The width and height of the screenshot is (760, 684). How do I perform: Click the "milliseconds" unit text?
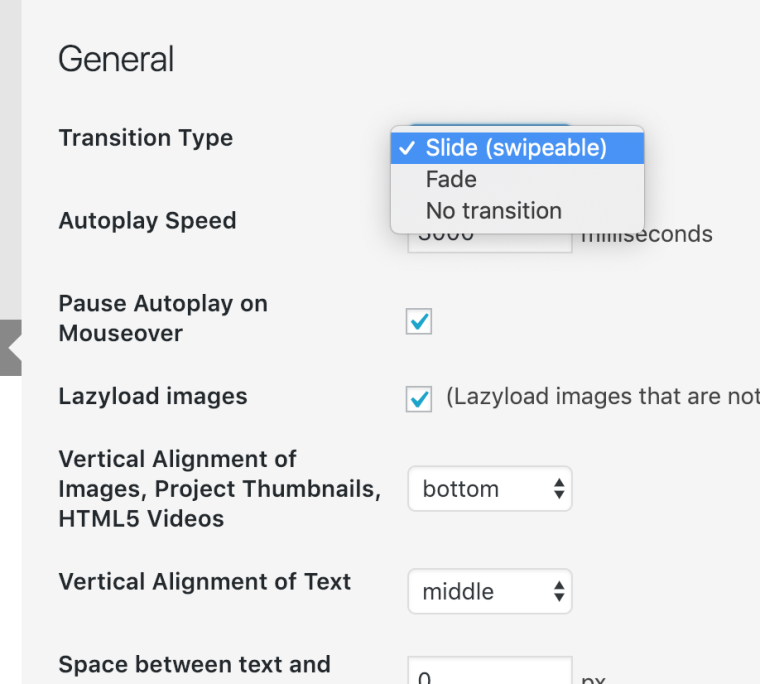point(660,236)
